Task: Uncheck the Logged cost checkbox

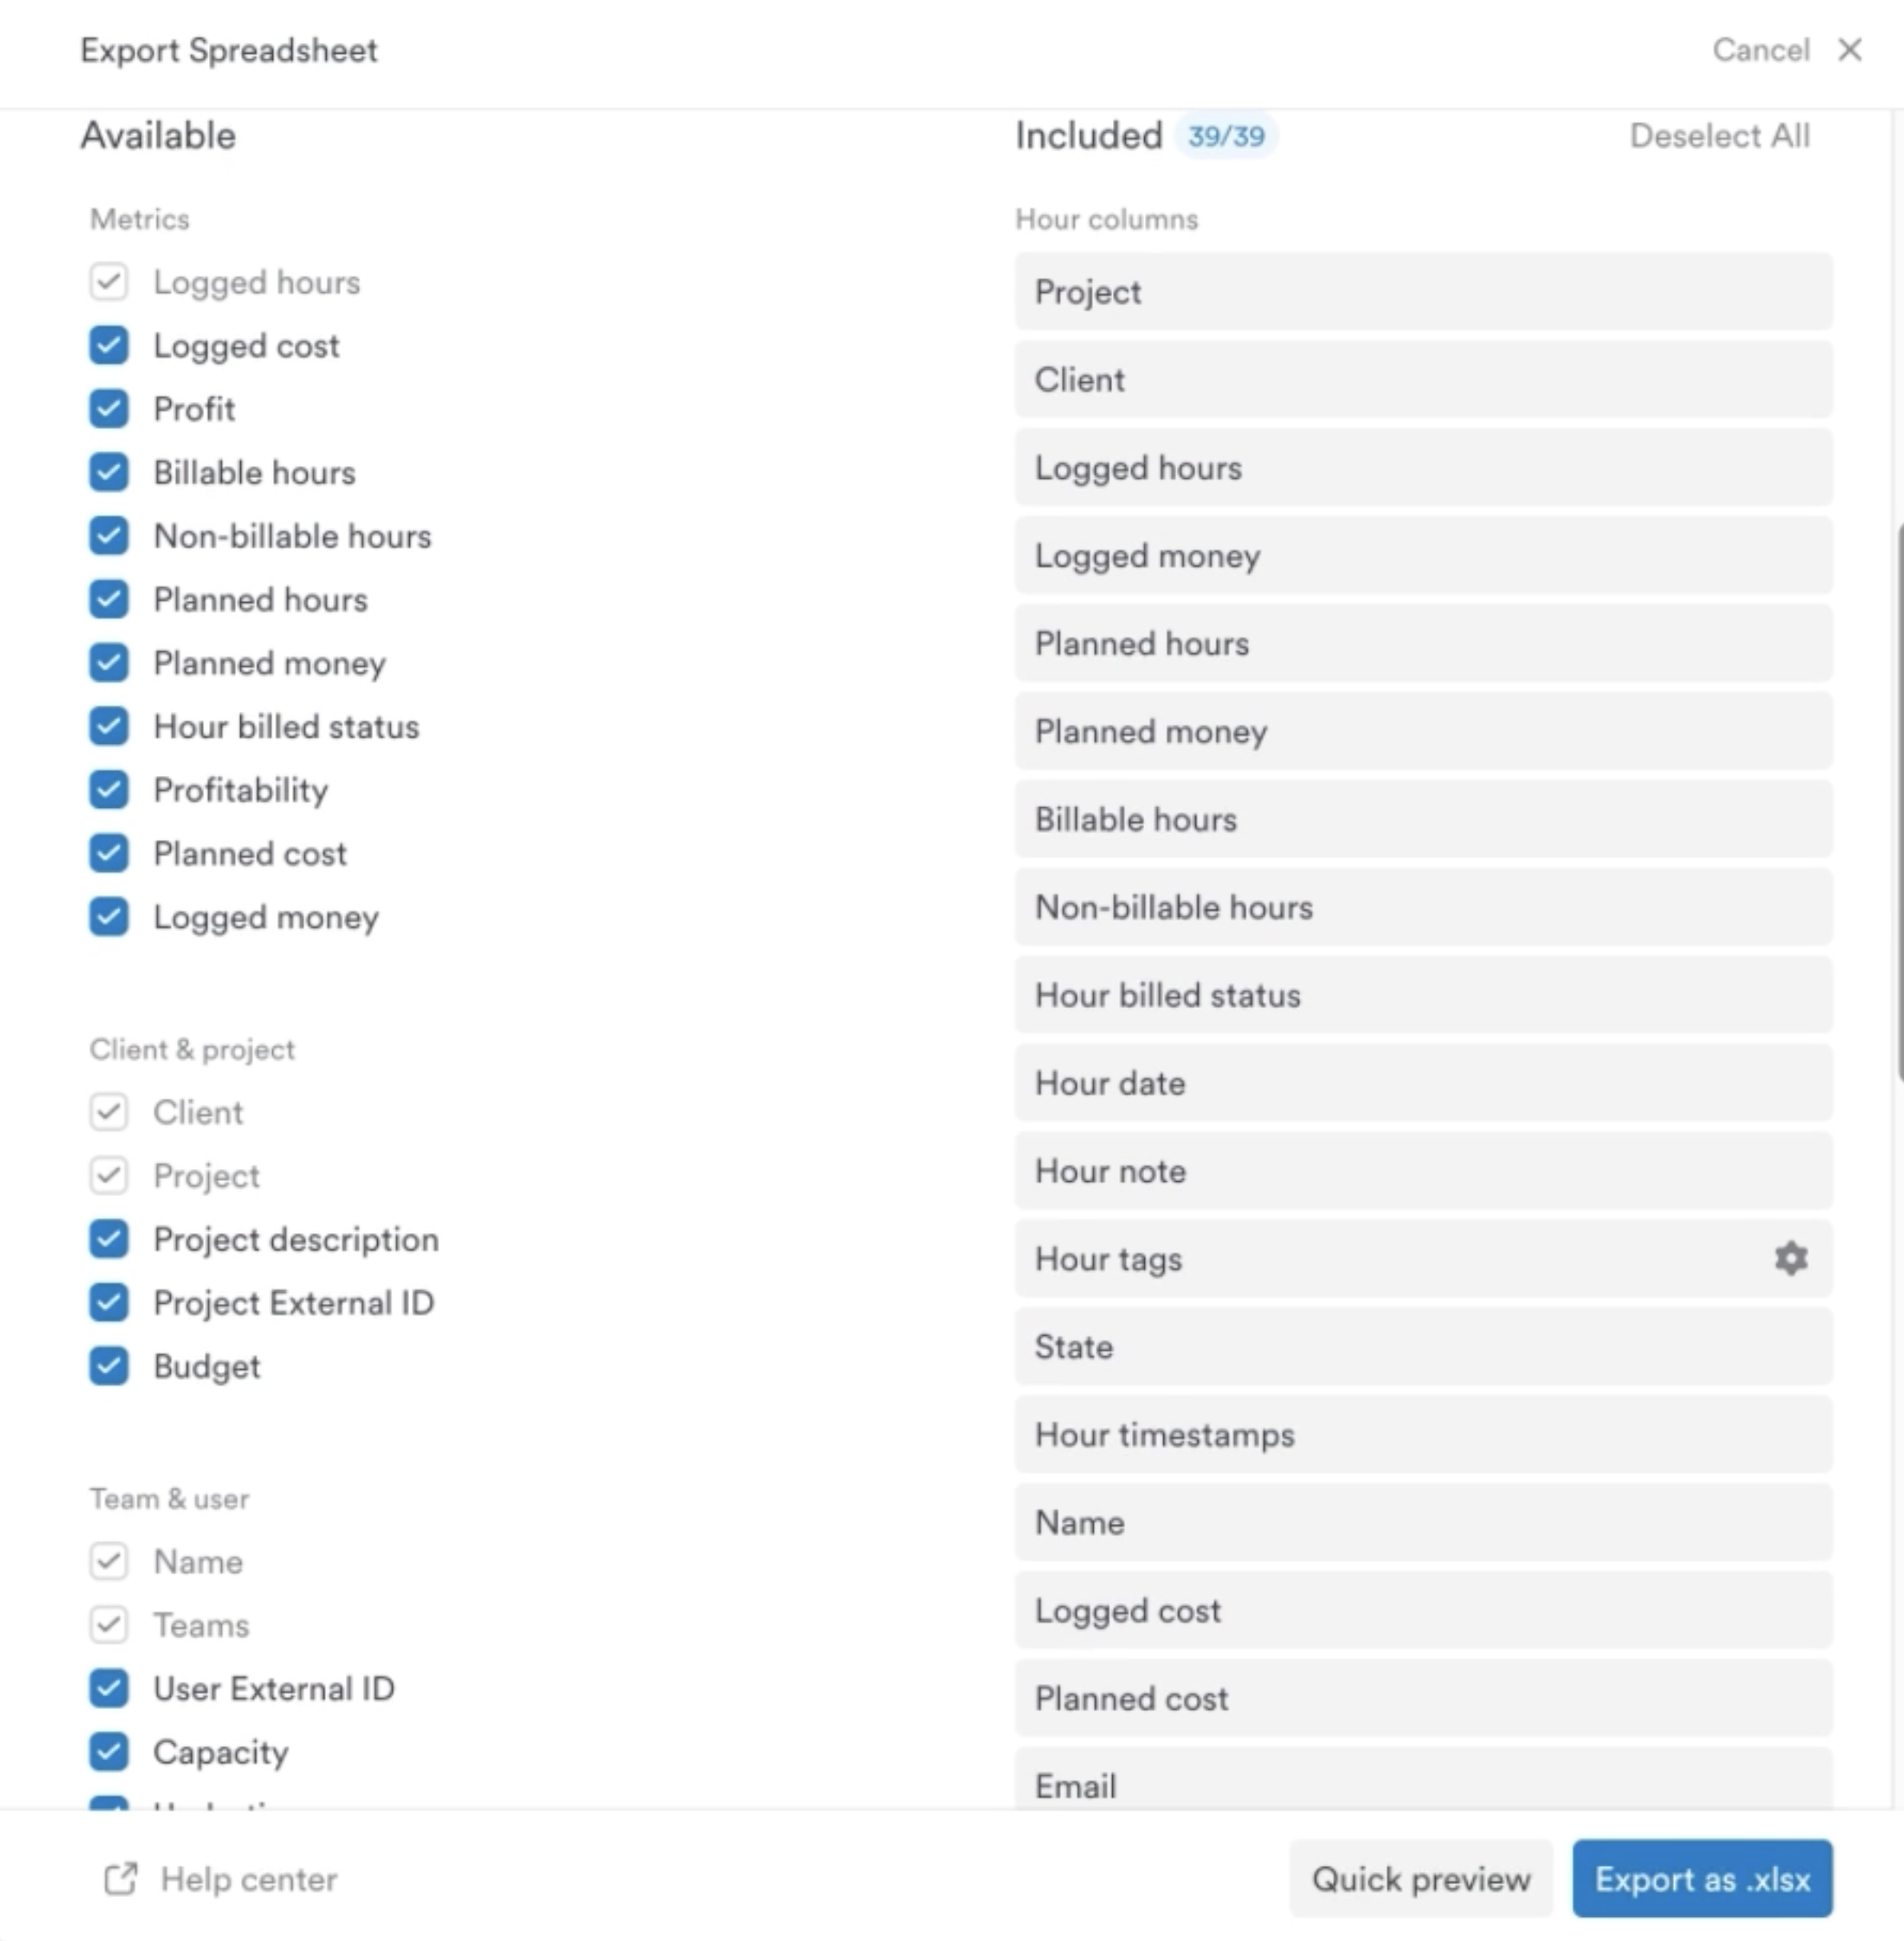Action: click(x=109, y=346)
